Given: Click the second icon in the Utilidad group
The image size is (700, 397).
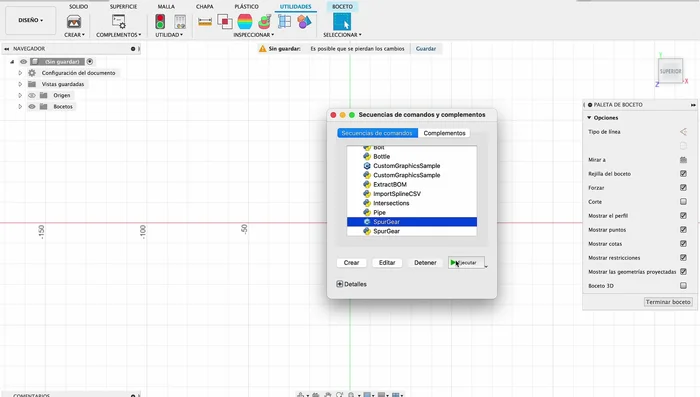Looking at the screenshot, I should coord(180,21).
